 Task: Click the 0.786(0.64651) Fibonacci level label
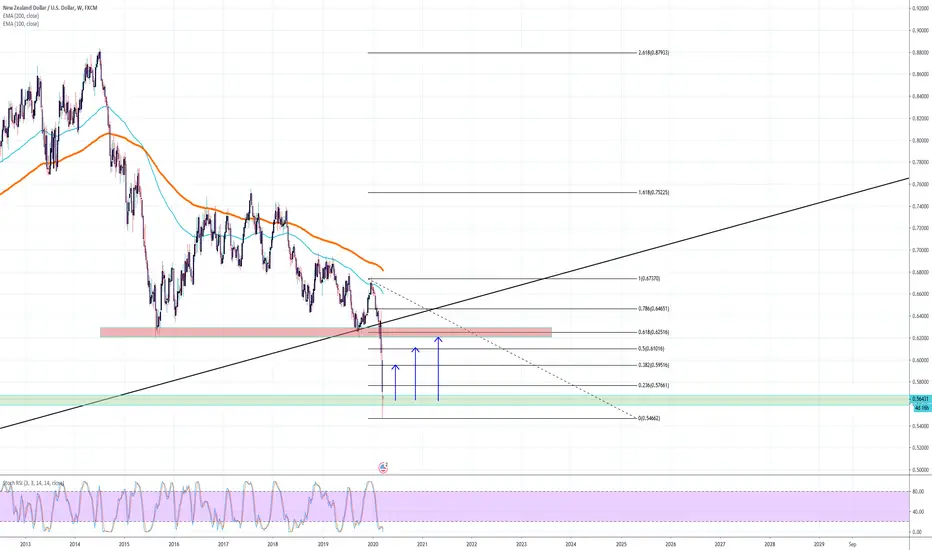654,309
